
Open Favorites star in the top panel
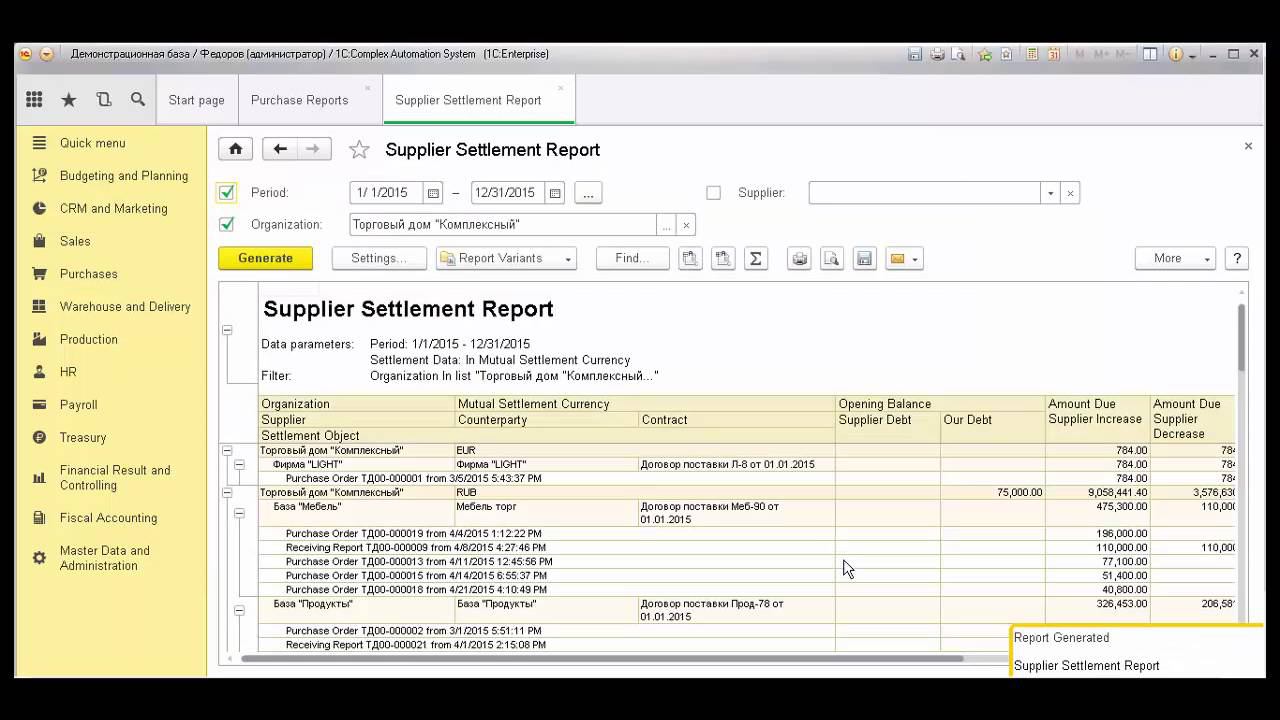(69, 100)
